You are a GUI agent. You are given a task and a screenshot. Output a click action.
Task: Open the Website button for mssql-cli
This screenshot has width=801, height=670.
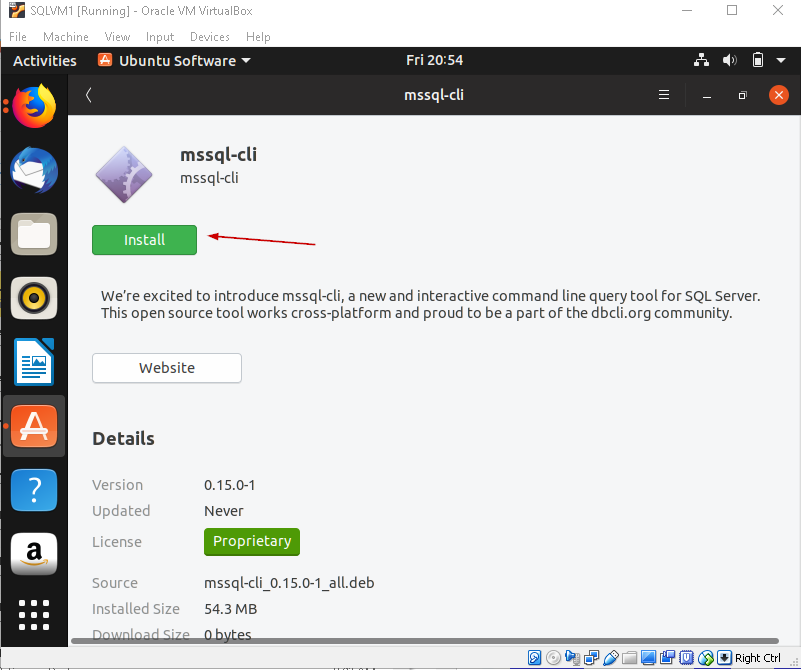[167, 368]
